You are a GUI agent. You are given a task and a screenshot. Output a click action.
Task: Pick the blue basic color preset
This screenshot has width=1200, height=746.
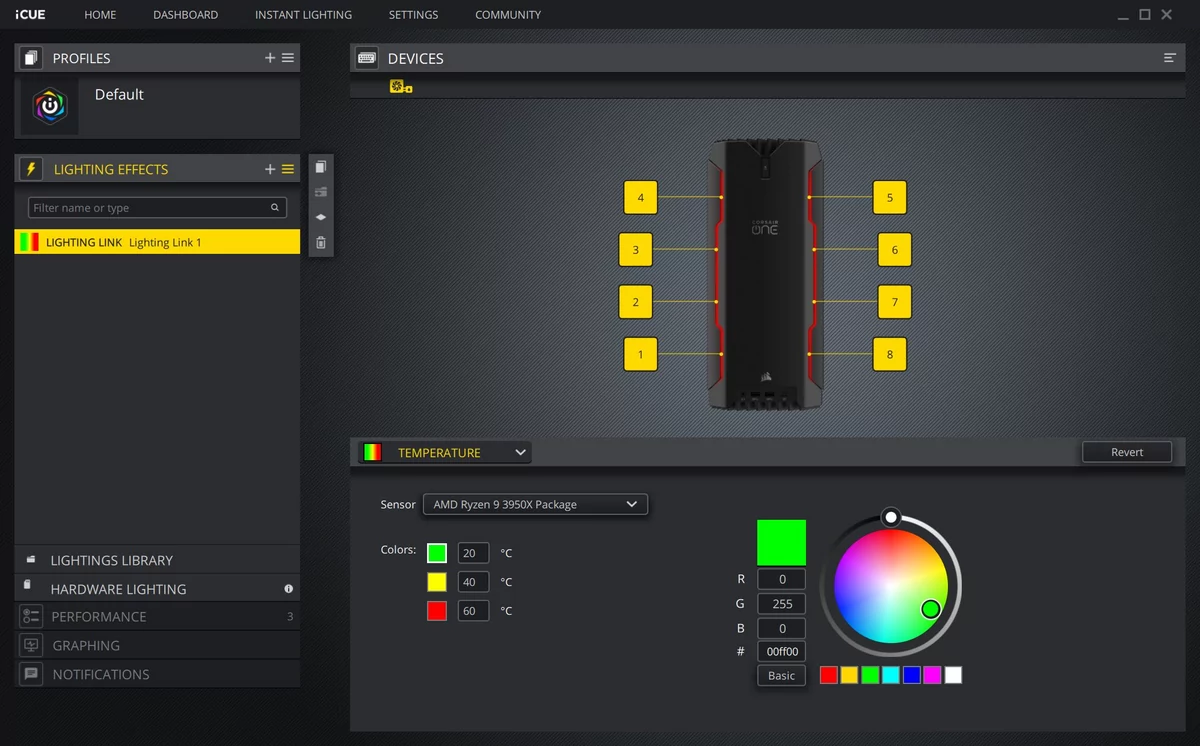912,675
